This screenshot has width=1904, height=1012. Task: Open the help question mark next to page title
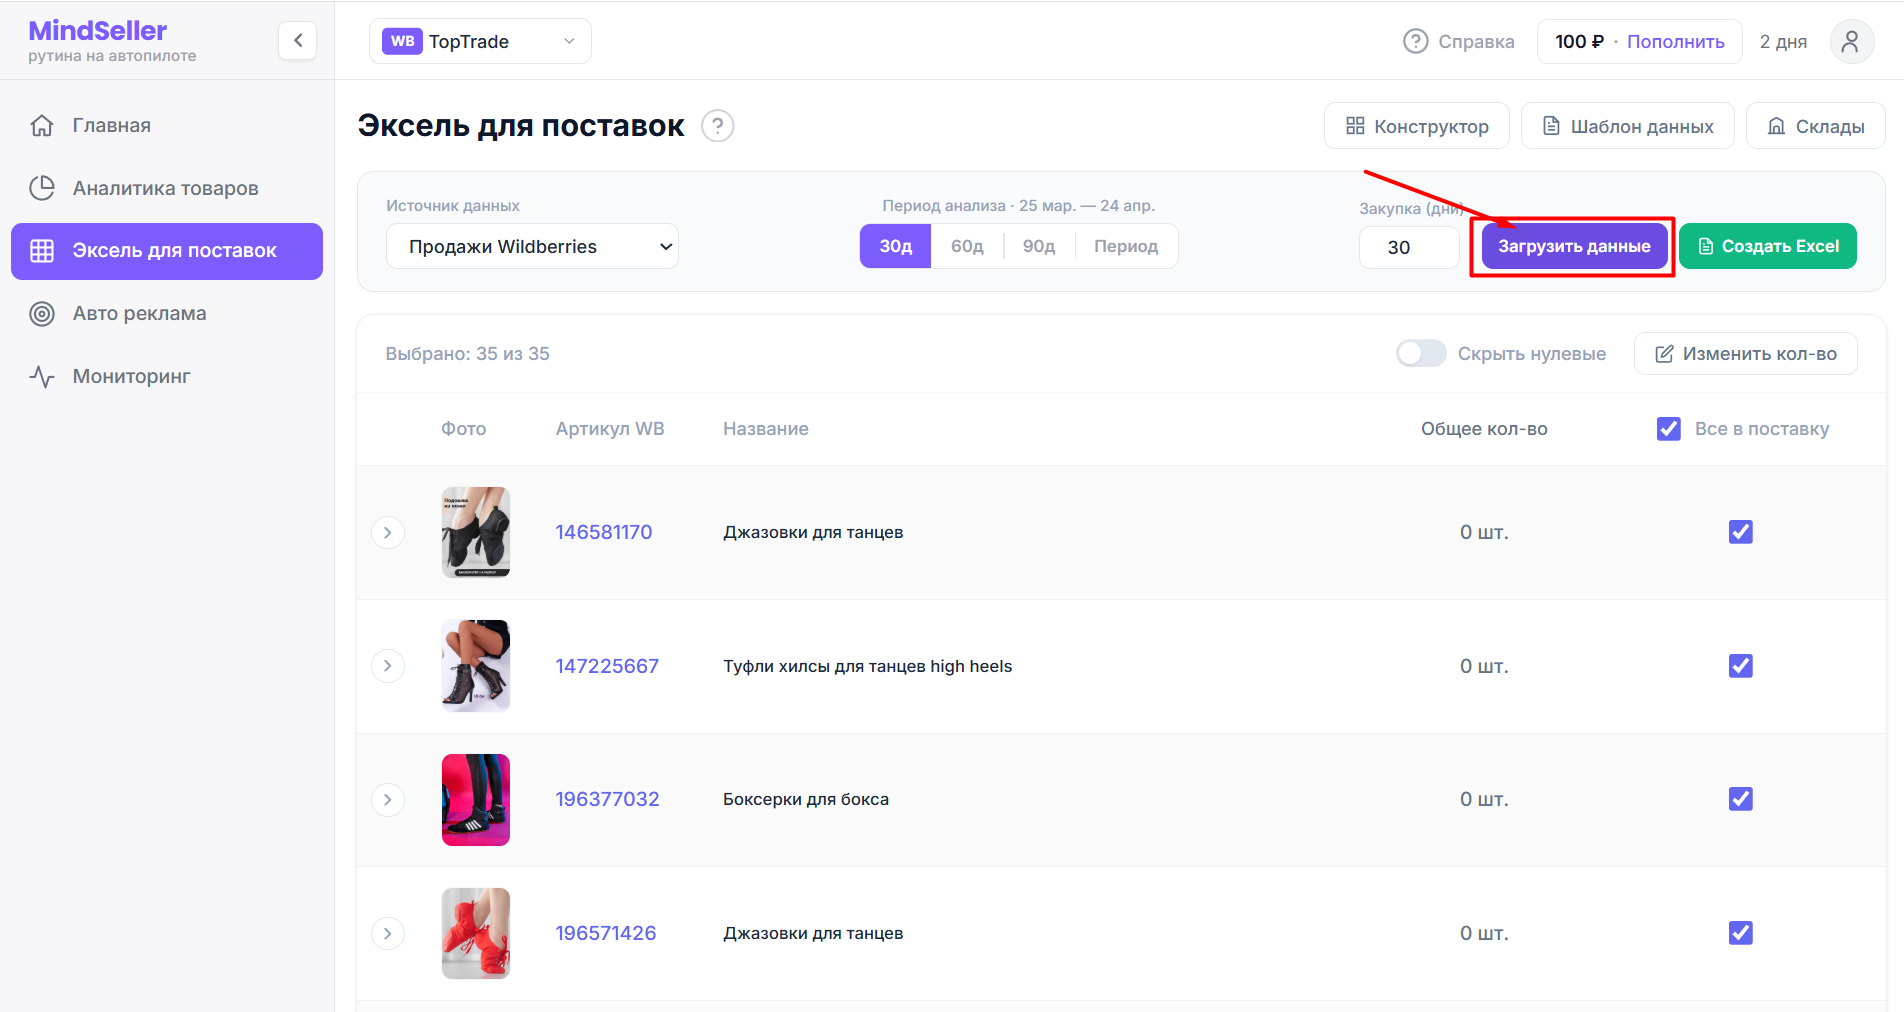tap(717, 126)
